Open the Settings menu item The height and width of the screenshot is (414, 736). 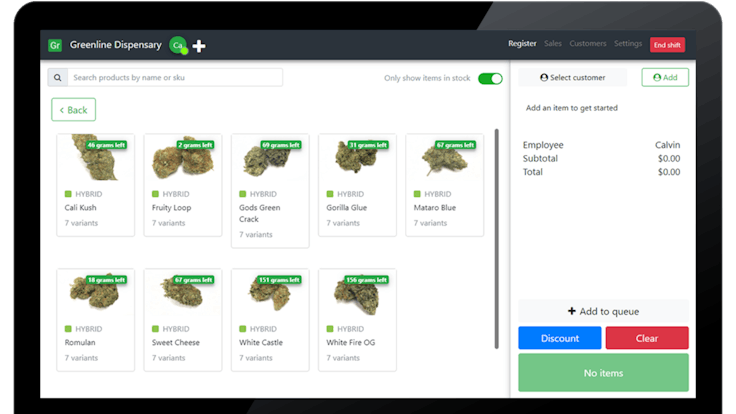pyautogui.click(x=628, y=44)
